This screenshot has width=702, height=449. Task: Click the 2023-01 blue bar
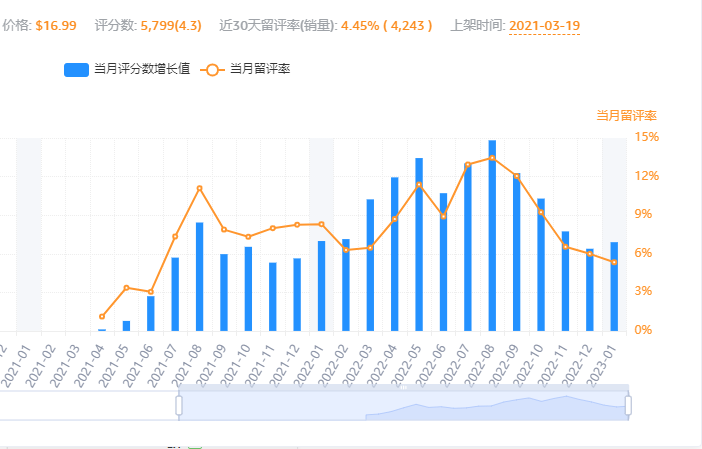pyautogui.click(x=614, y=287)
